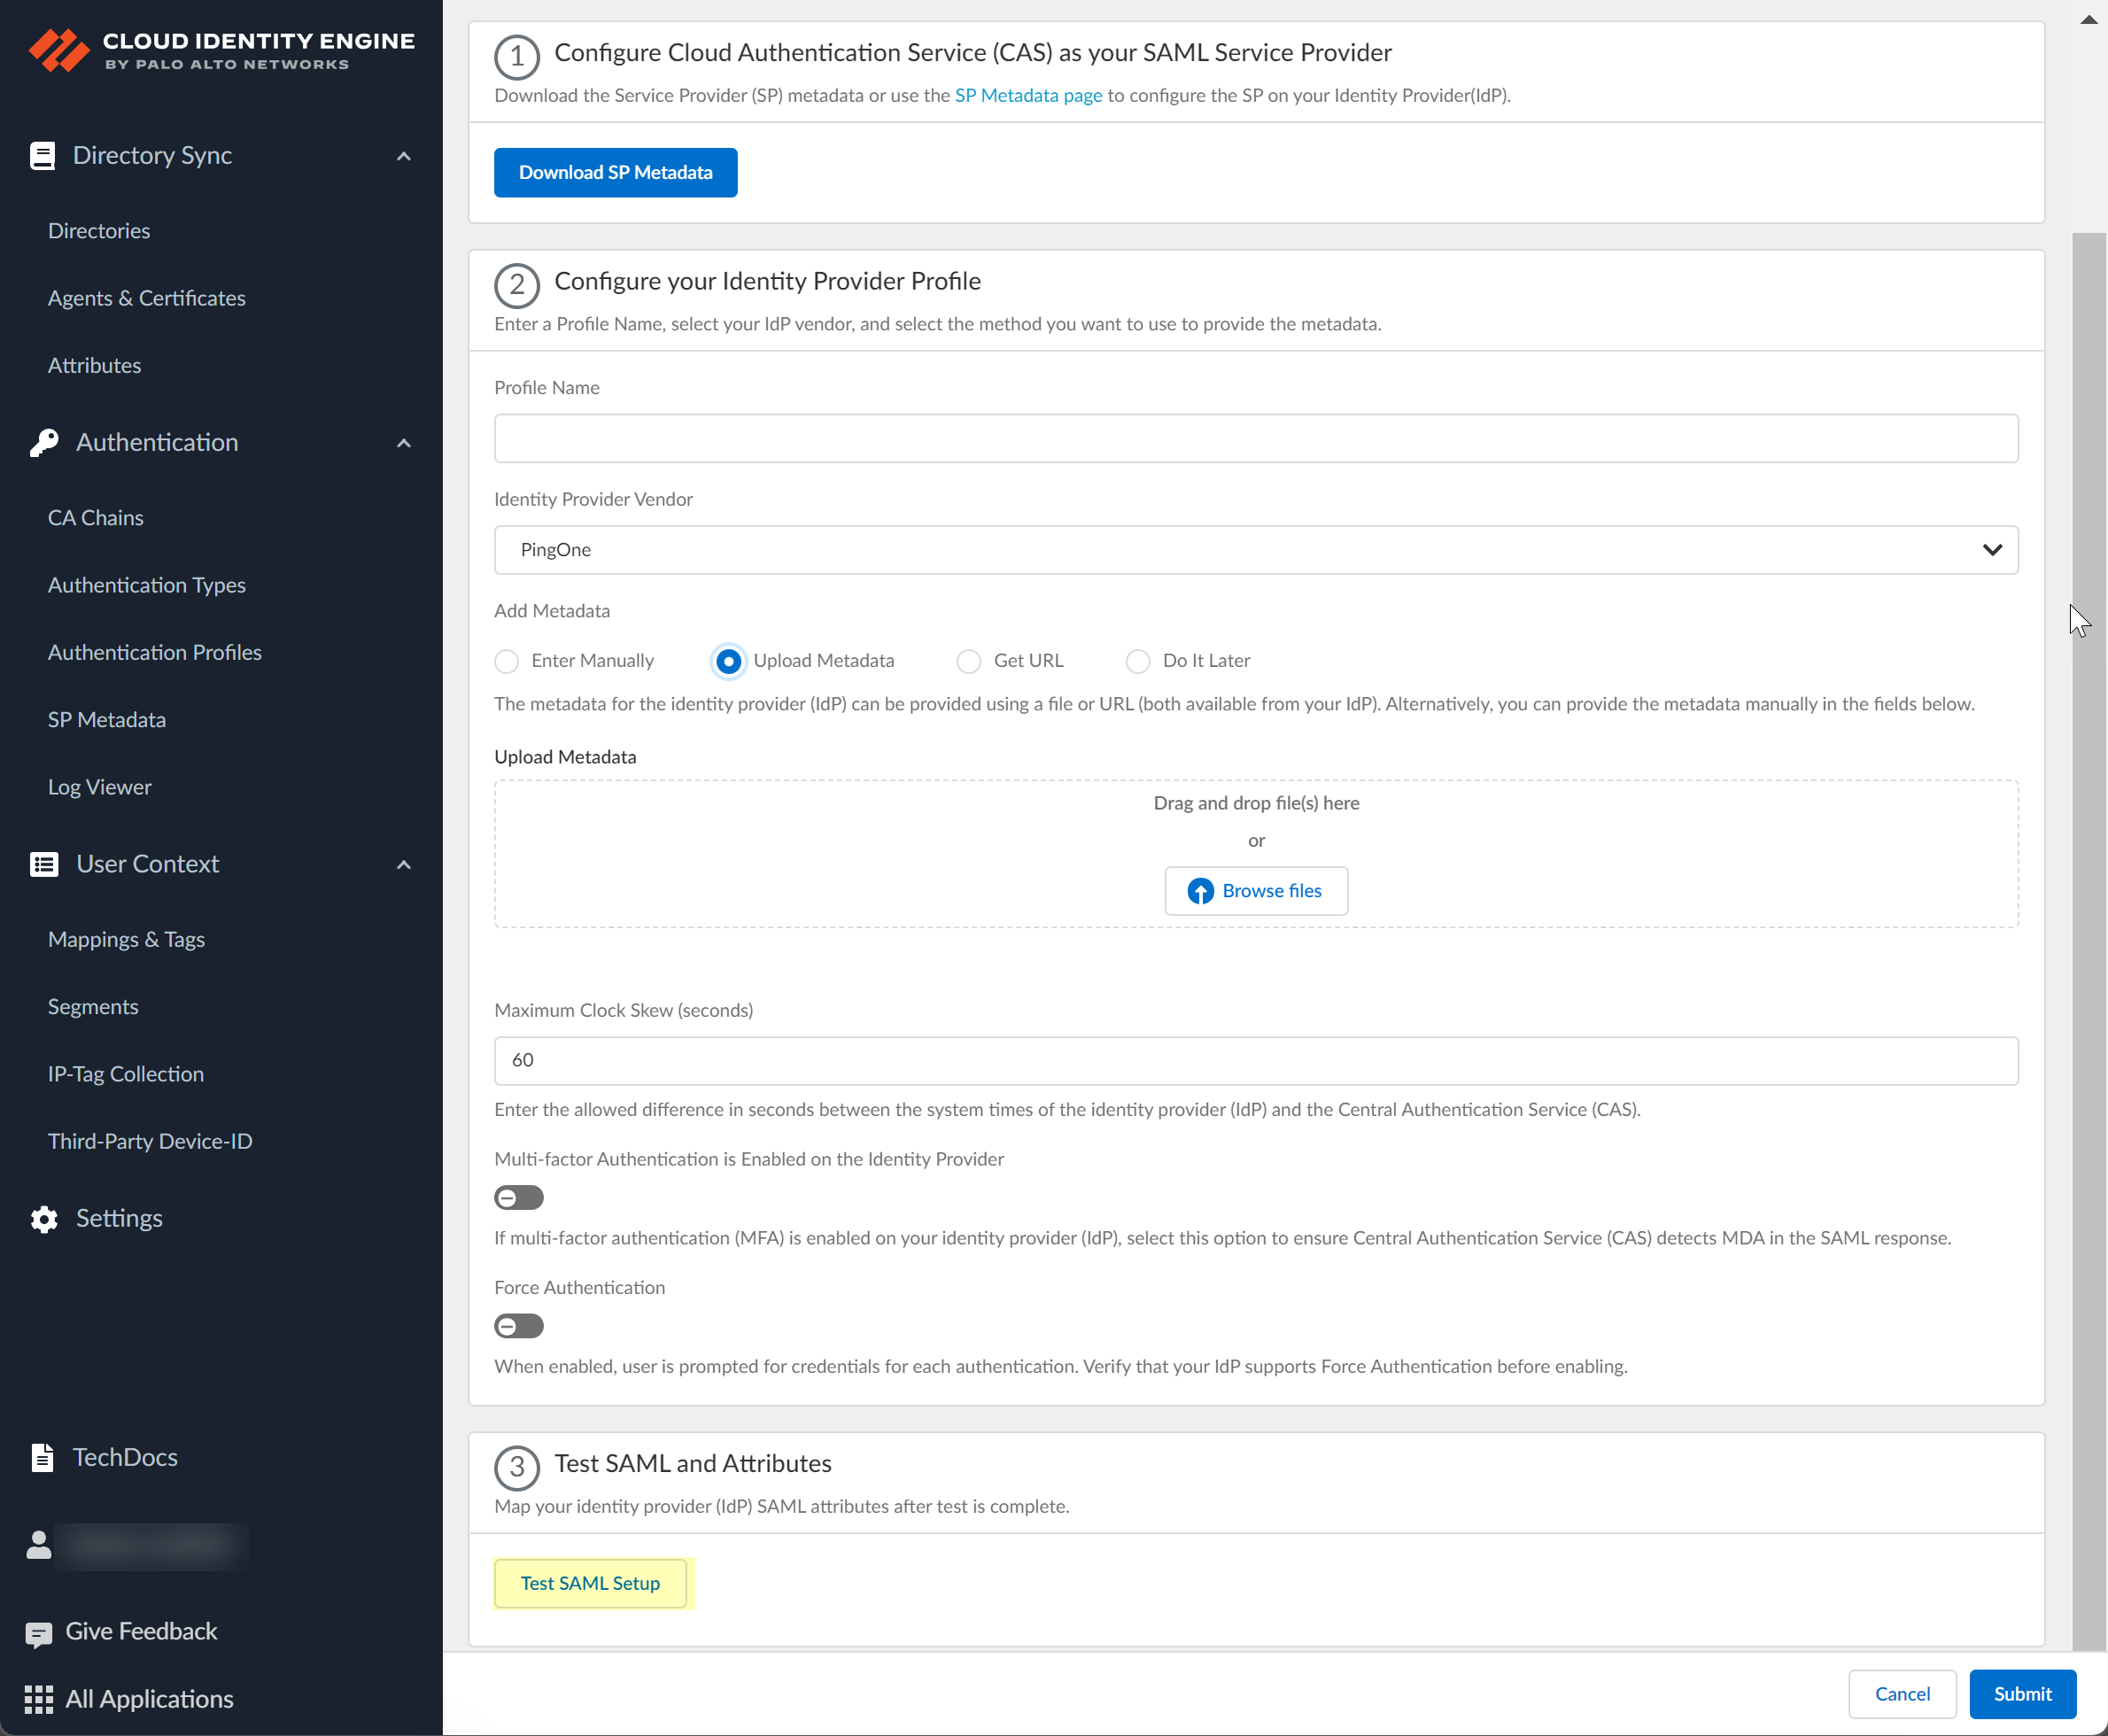
Task: Click the User Context list icon
Action: pos(43,864)
